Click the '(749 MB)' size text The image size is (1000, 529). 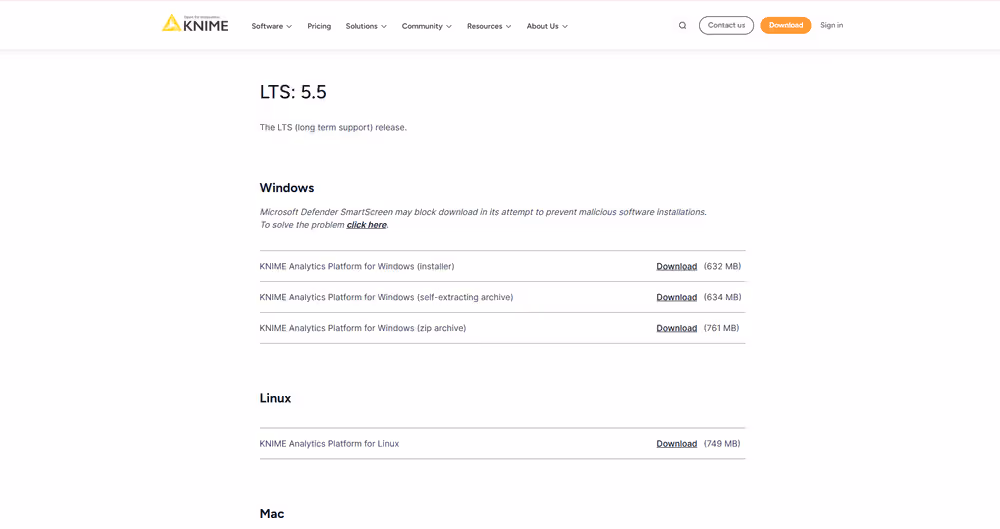(x=722, y=443)
